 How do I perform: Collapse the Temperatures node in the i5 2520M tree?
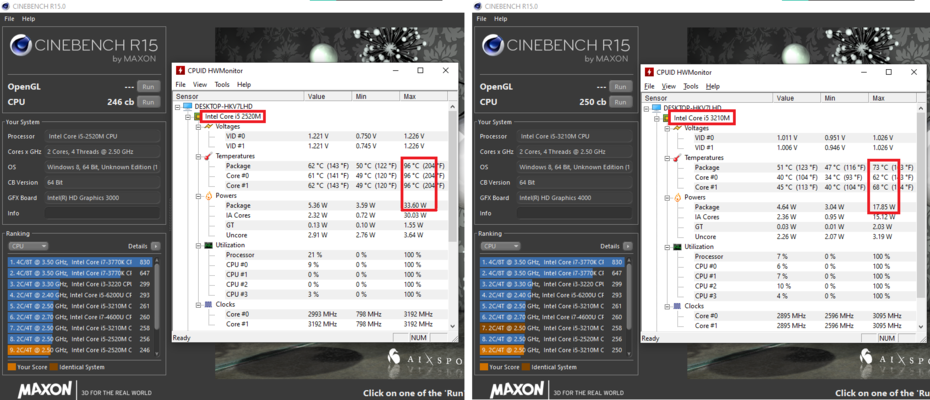[199, 156]
